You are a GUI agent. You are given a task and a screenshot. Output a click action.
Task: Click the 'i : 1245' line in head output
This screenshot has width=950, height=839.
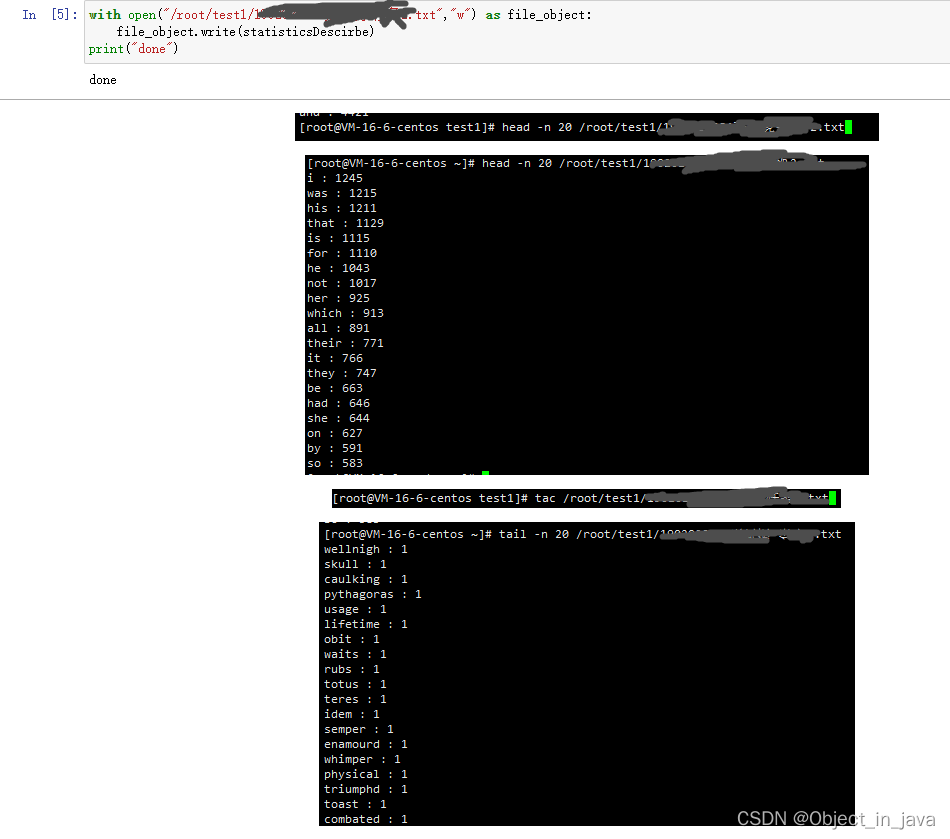(x=334, y=178)
